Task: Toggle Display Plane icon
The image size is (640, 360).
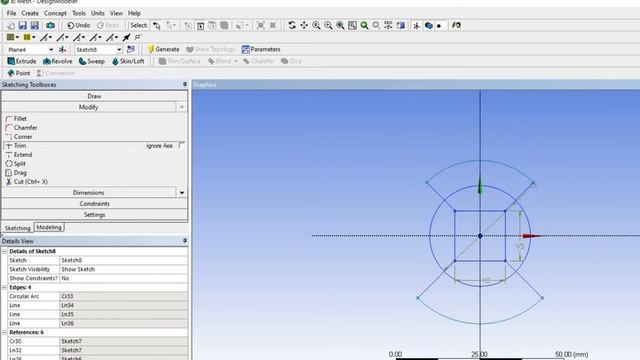Action: tap(417, 25)
